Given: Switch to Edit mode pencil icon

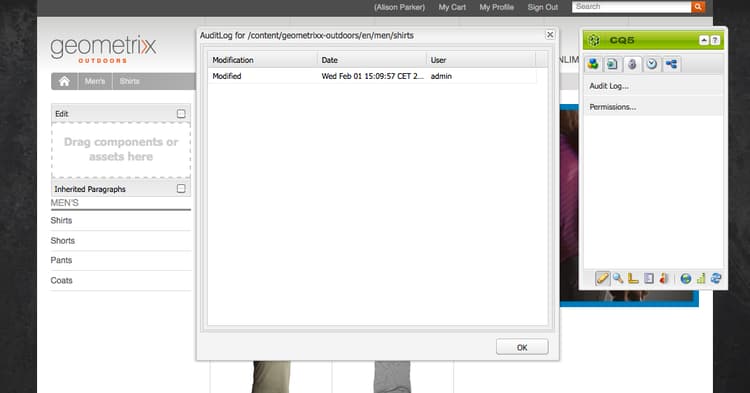Looking at the screenshot, I should pyautogui.click(x=603, y=278).
